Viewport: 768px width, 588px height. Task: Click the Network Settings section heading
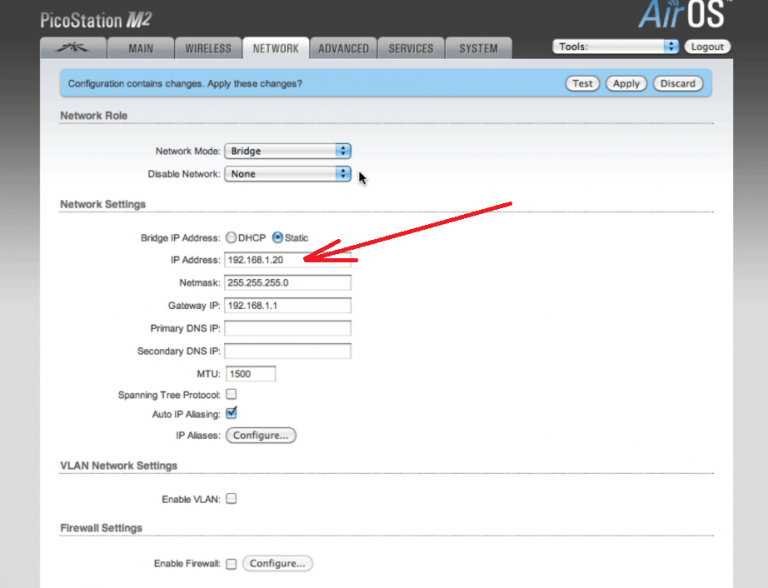pos(103,204)
